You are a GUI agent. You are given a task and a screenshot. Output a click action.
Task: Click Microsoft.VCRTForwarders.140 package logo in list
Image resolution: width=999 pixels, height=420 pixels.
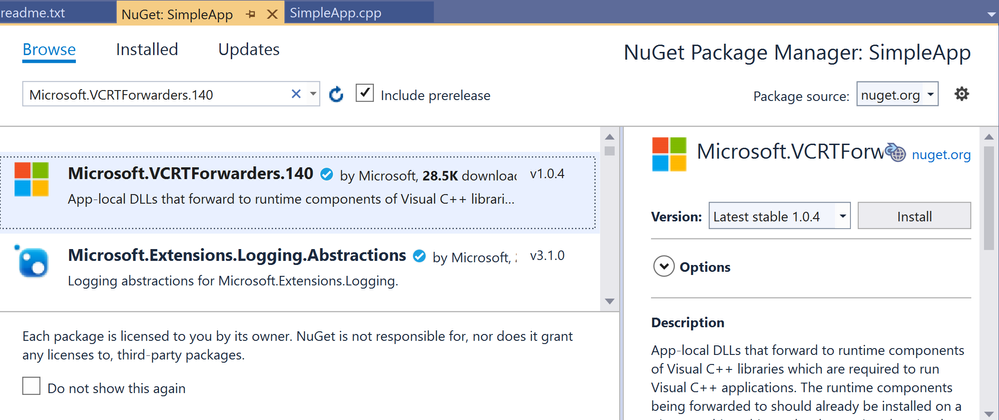31,180
